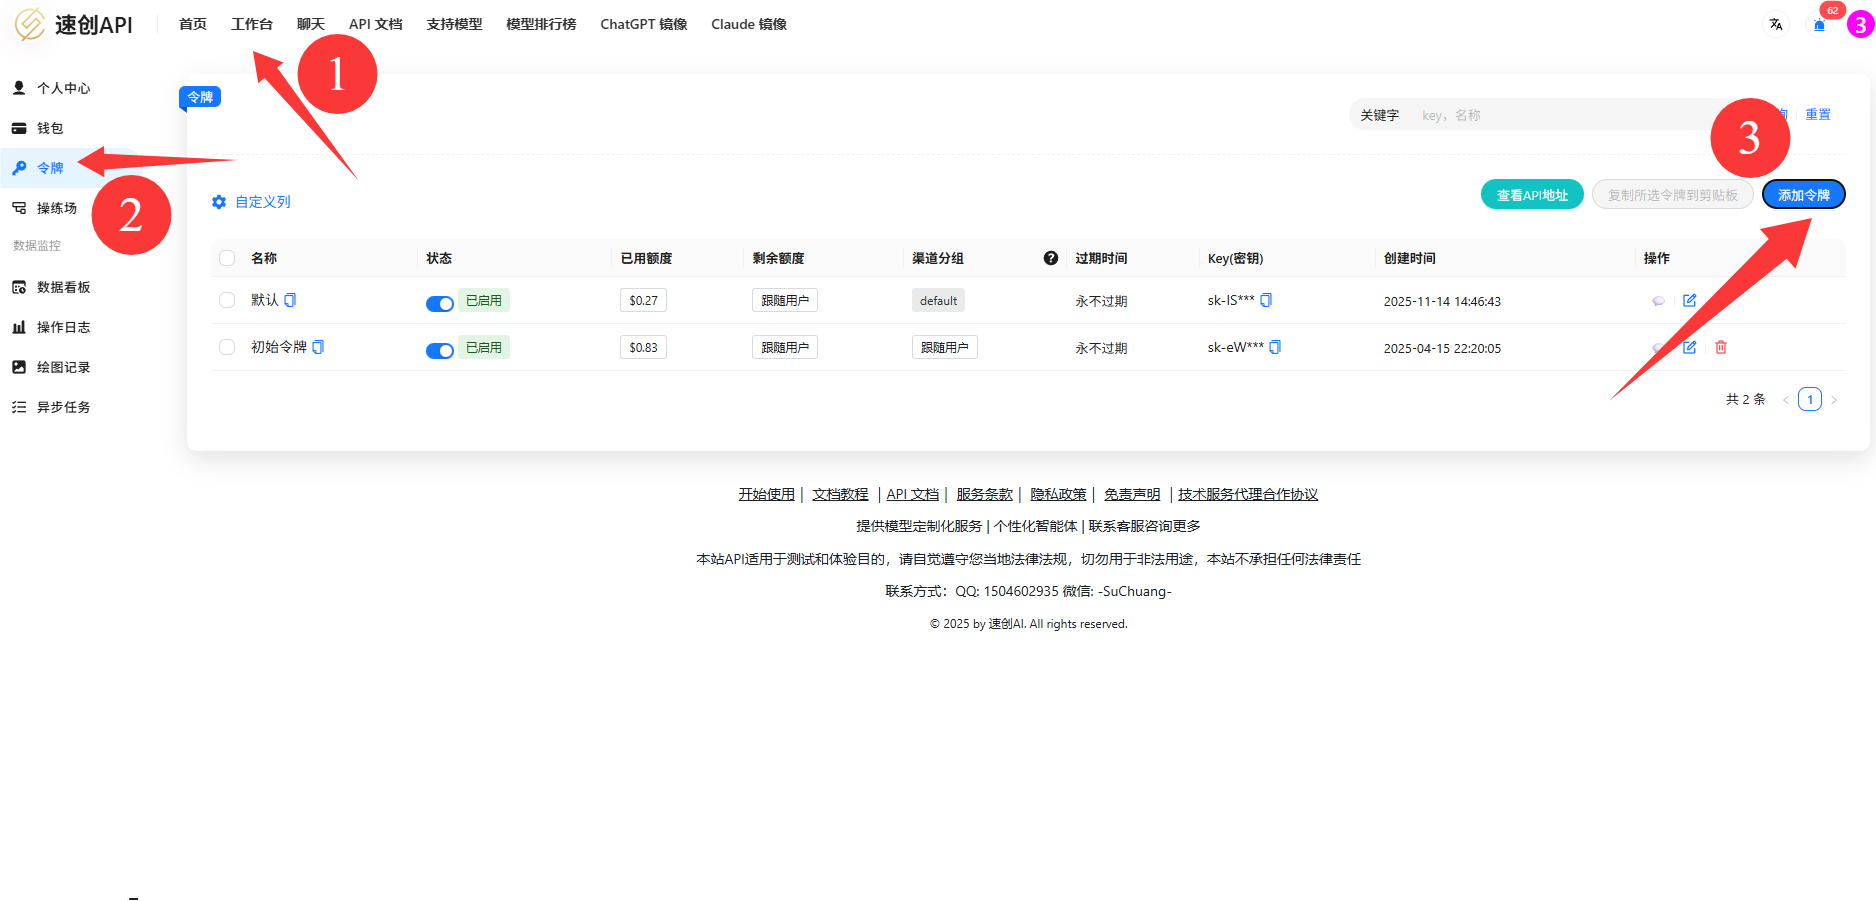Check the select-all checkbox in table header
1876x901 pixels.
pyautogui.click(x=226, y=257)
